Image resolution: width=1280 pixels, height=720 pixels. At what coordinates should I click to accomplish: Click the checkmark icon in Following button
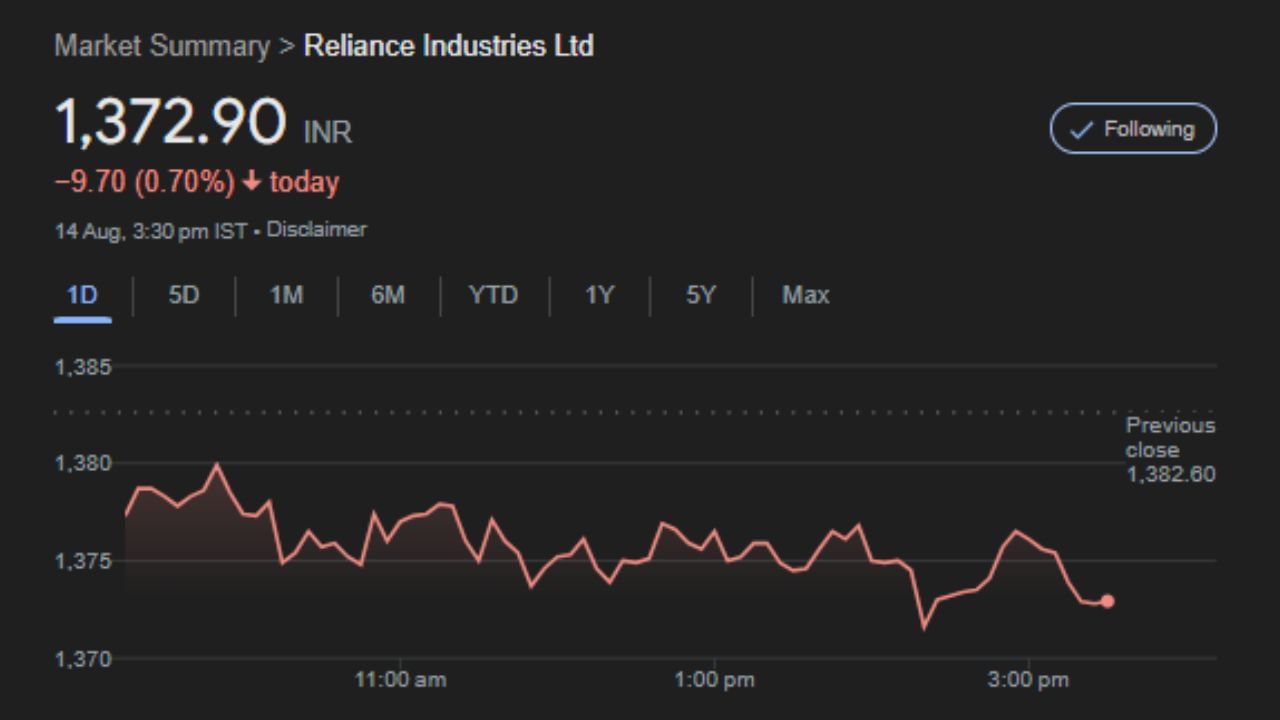[x=1081, y=130]
